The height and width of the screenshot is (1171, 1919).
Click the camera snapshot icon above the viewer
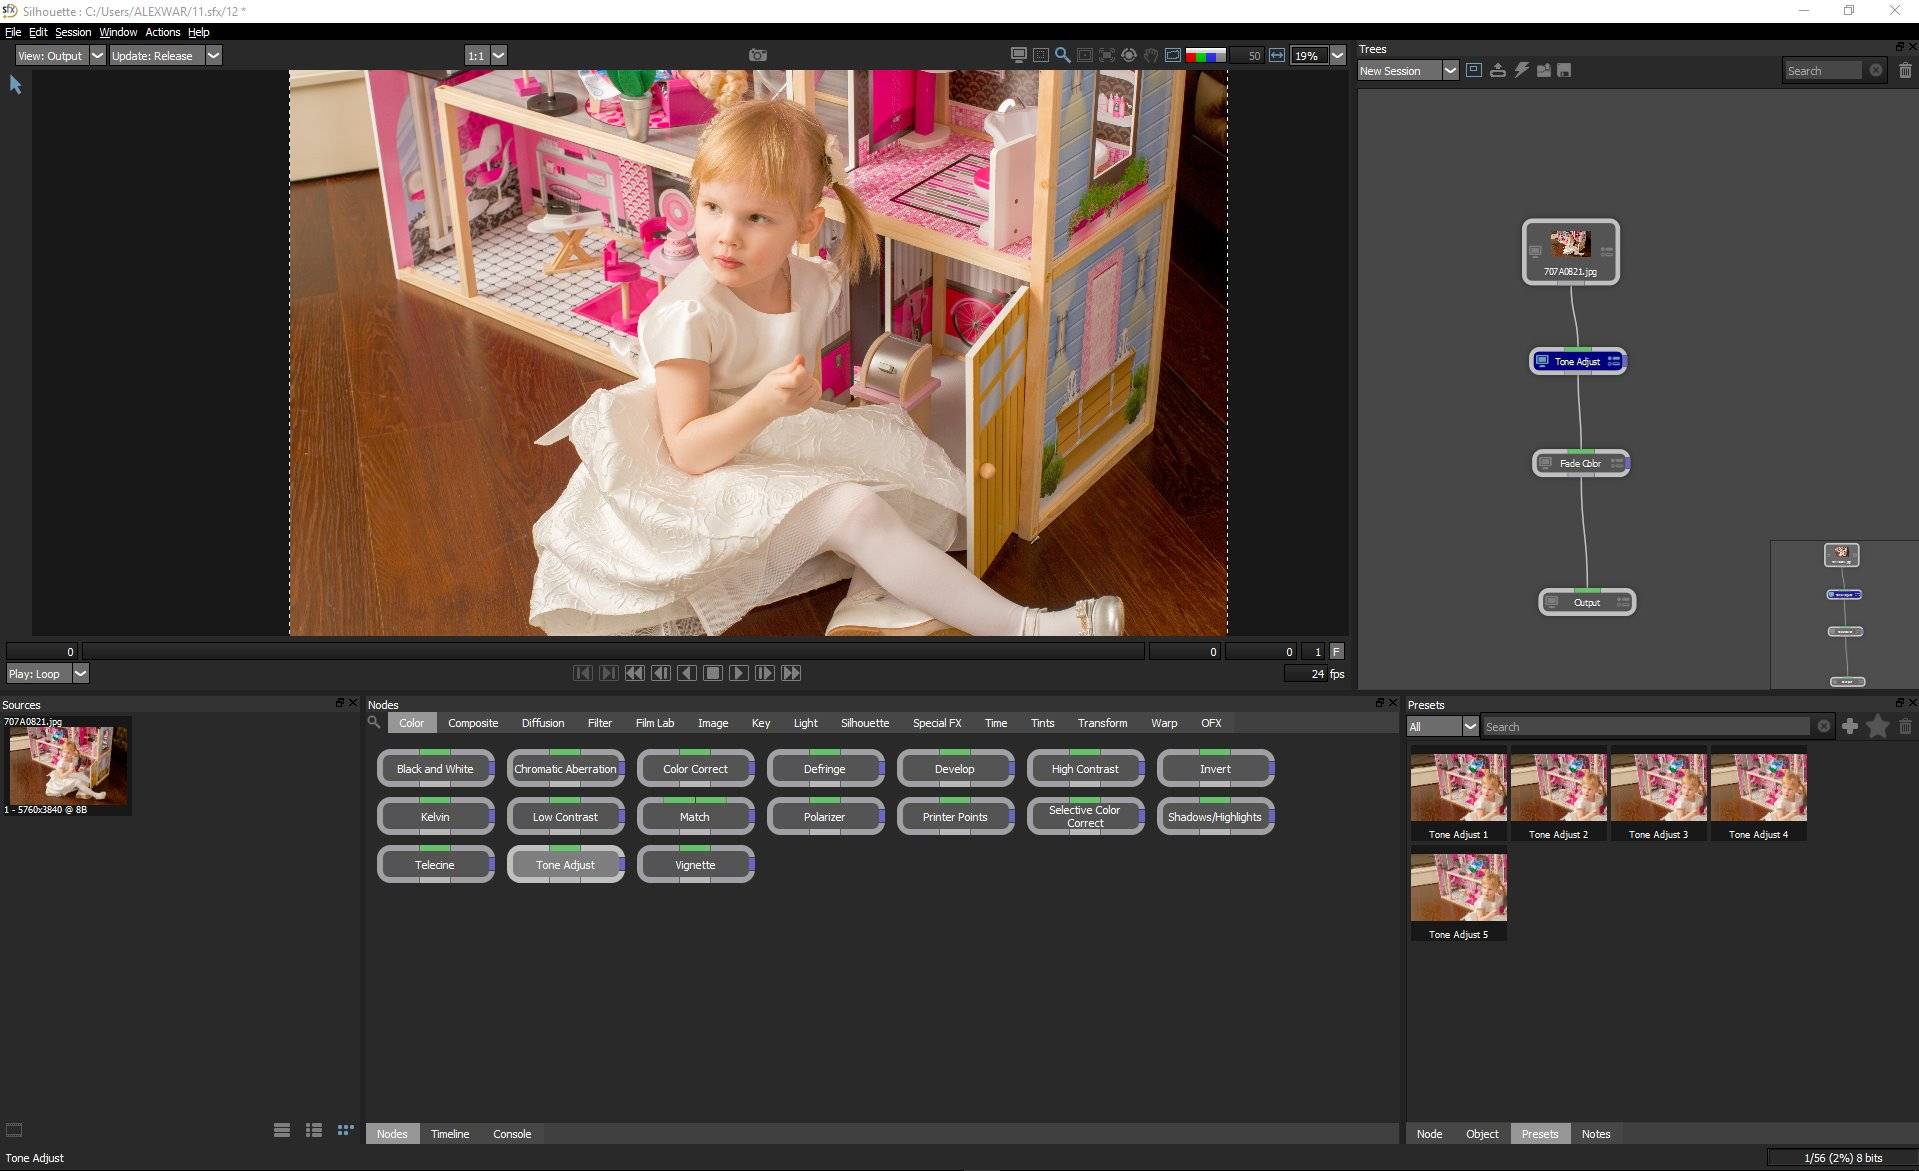tap(758, 55)
